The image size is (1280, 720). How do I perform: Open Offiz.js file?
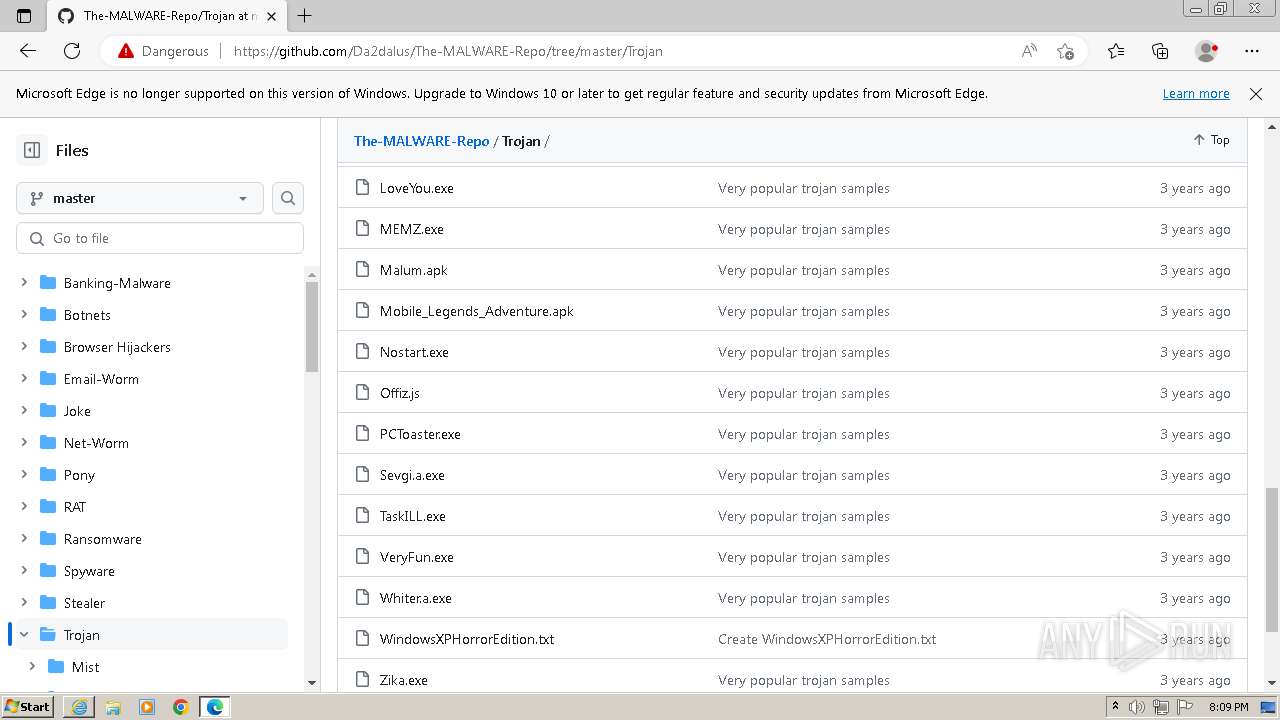tap(399, 393)
